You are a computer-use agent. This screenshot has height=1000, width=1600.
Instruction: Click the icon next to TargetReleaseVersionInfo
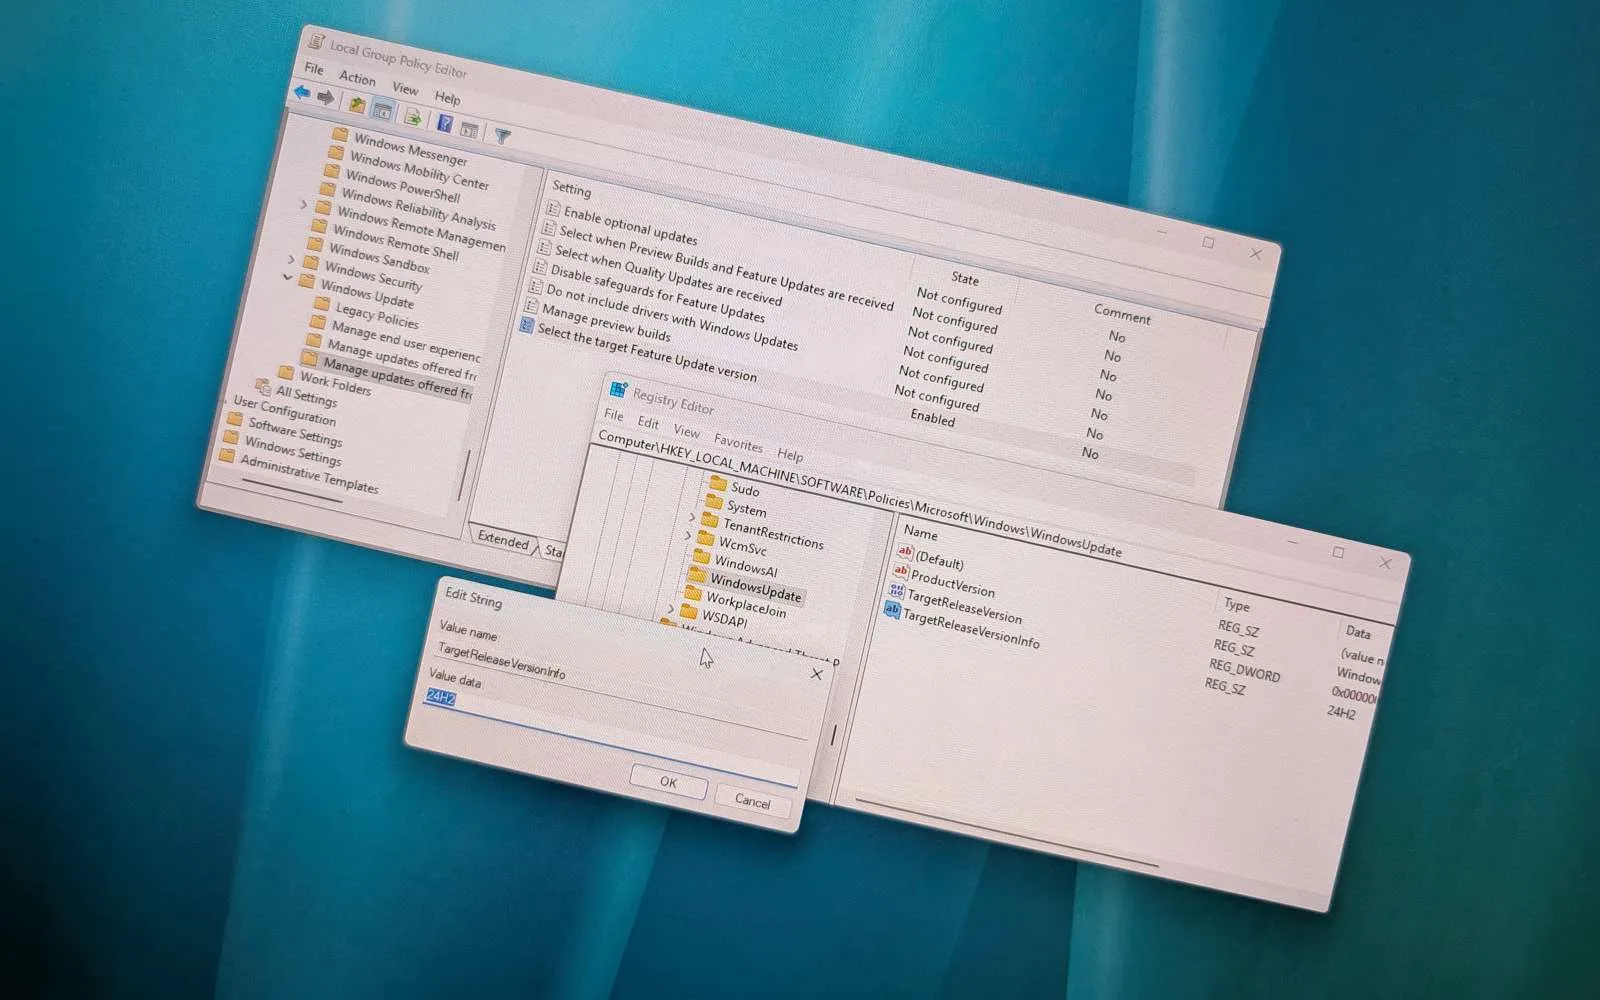(892, 609)
